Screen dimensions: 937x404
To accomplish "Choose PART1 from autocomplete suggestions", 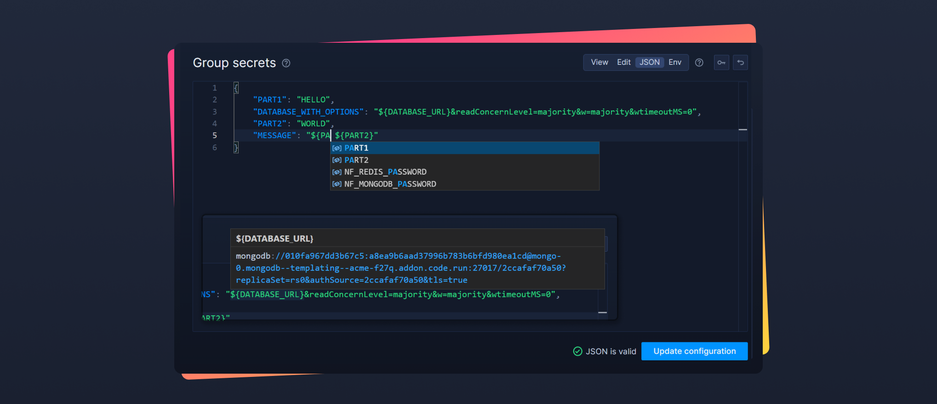I will pos(465,148).
